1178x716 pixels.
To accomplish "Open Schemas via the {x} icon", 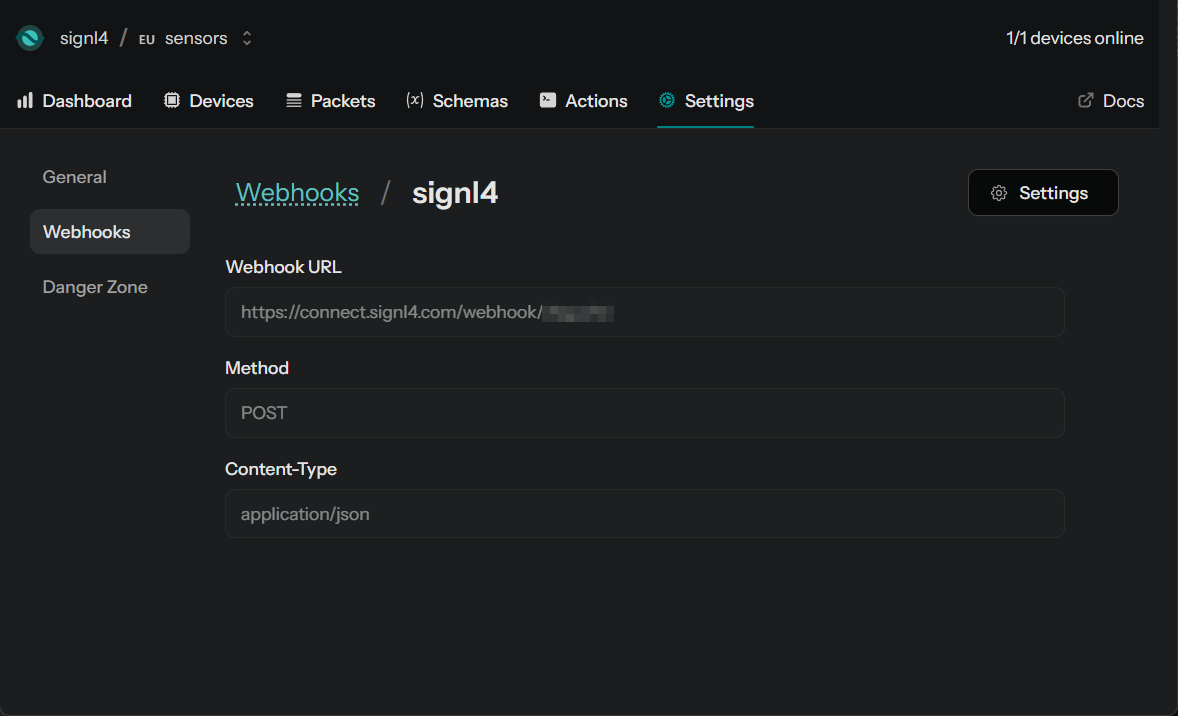I will point(415,100).
